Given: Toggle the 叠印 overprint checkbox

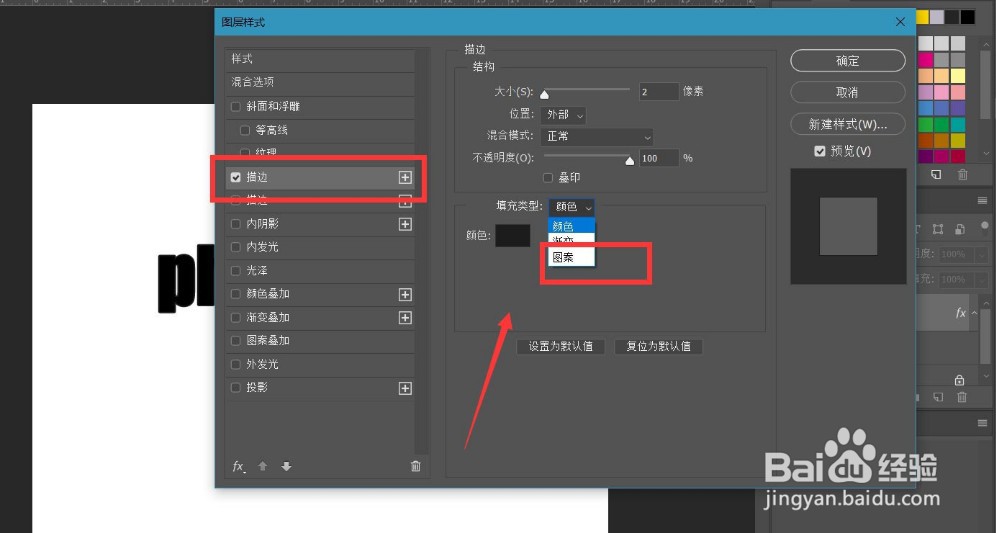Looking at the screenshot, I should point(548,178).
